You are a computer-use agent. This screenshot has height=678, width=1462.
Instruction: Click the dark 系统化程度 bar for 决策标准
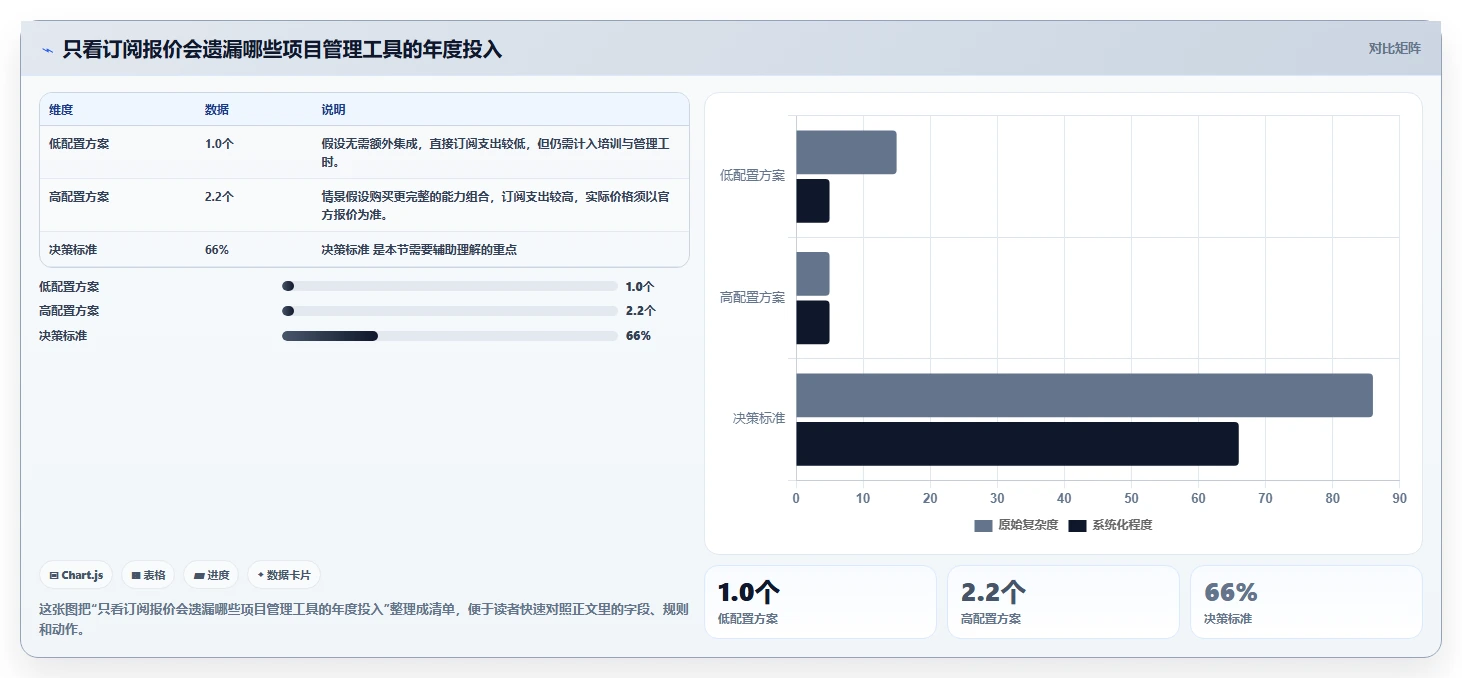coord(1017,443)
